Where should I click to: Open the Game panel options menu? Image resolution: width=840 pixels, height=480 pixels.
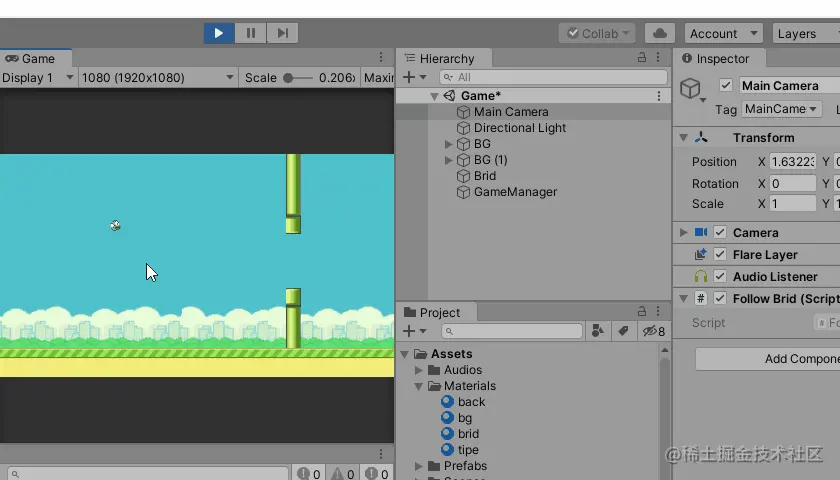pos(381,57)
